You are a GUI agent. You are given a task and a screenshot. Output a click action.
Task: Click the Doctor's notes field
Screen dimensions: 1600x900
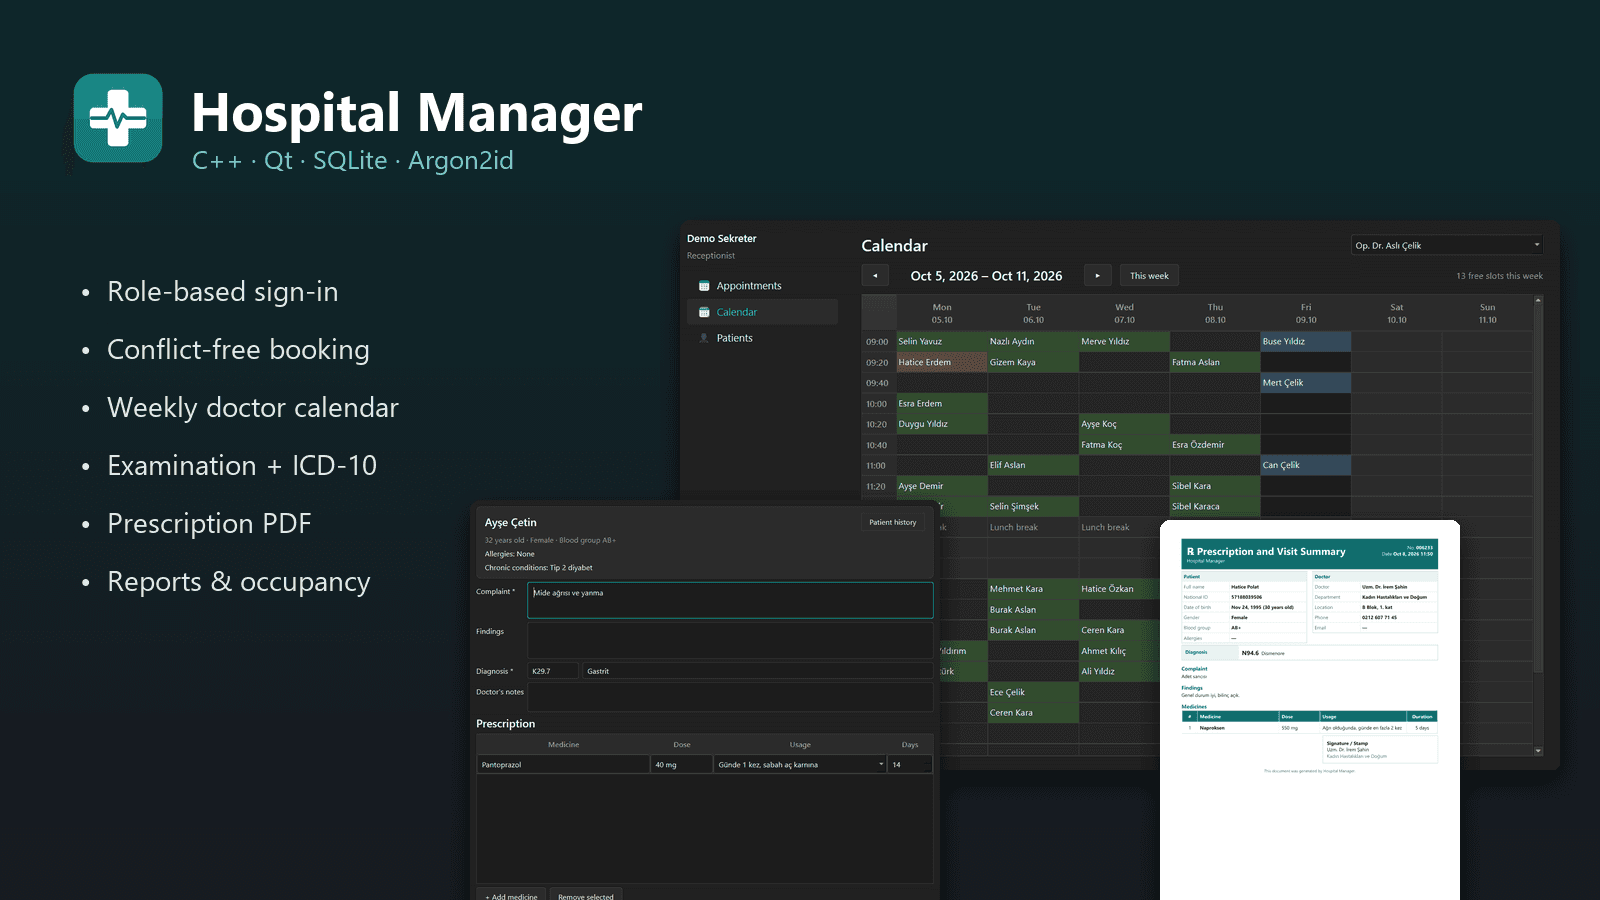click(730, 697)
